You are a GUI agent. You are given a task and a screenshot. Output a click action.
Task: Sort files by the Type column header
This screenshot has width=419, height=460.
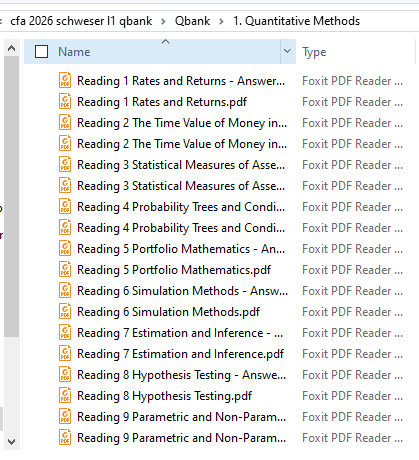click(x=314, y=52)
